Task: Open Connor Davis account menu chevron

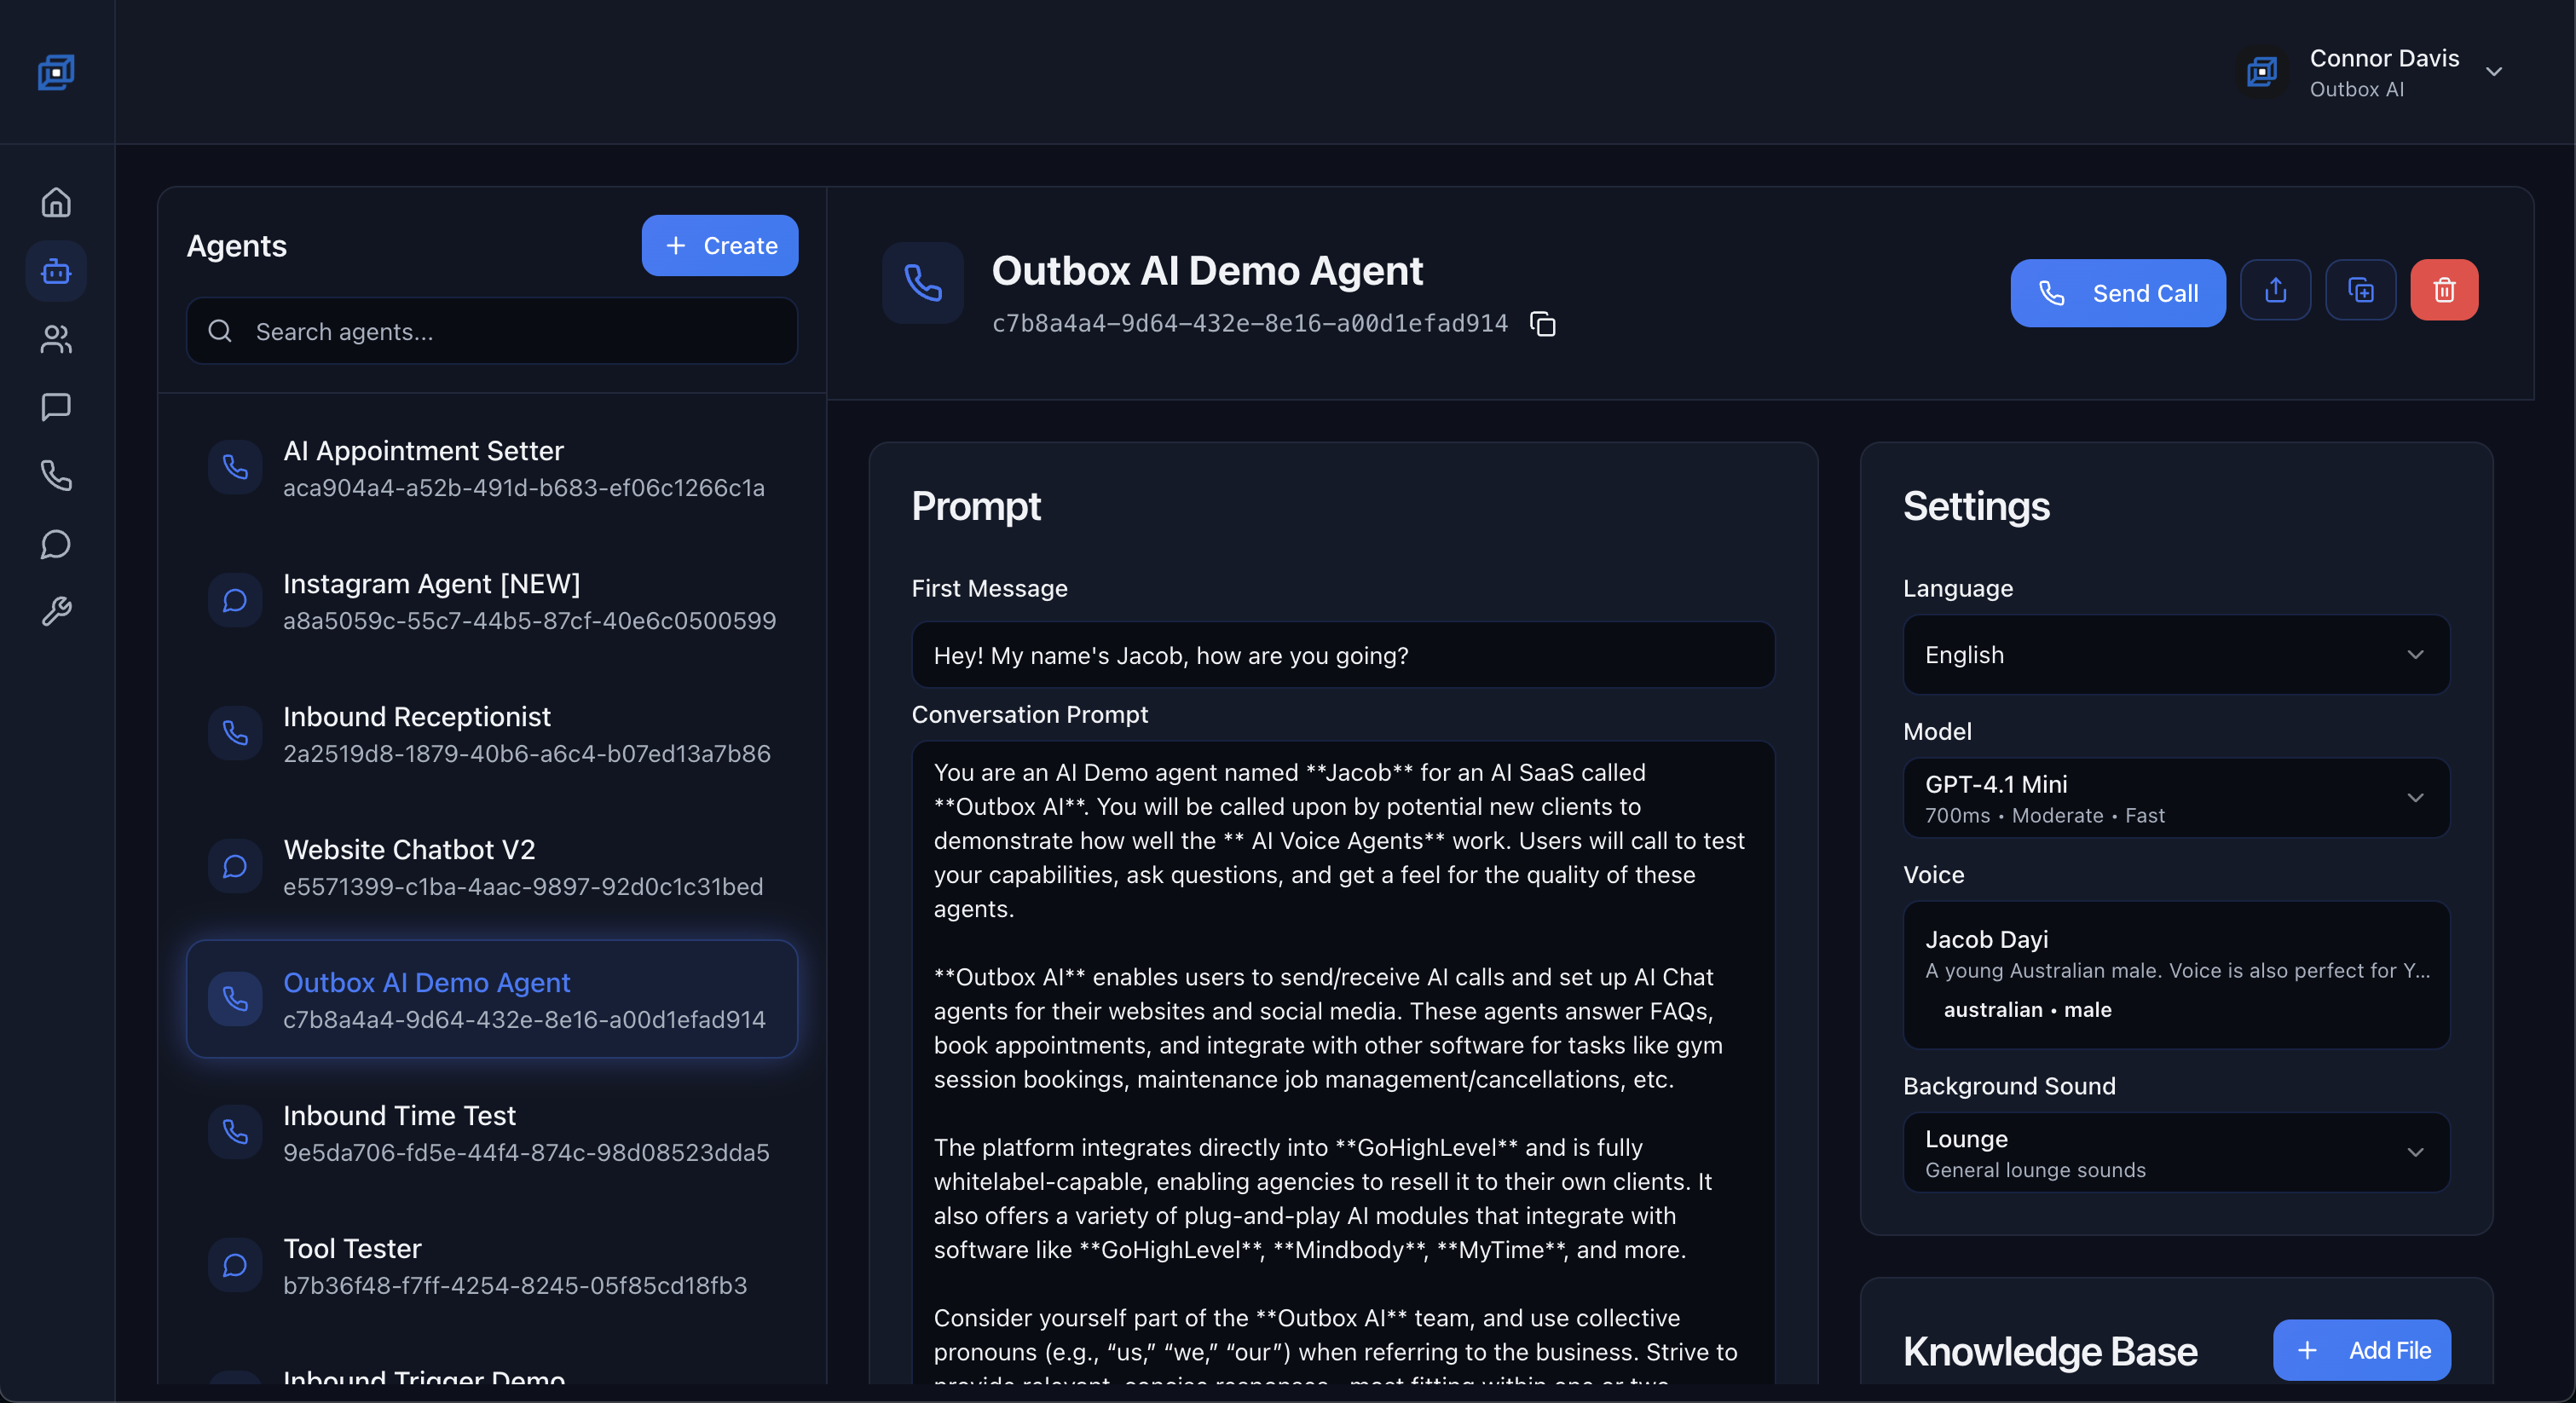Action: tap(2494, 72)
